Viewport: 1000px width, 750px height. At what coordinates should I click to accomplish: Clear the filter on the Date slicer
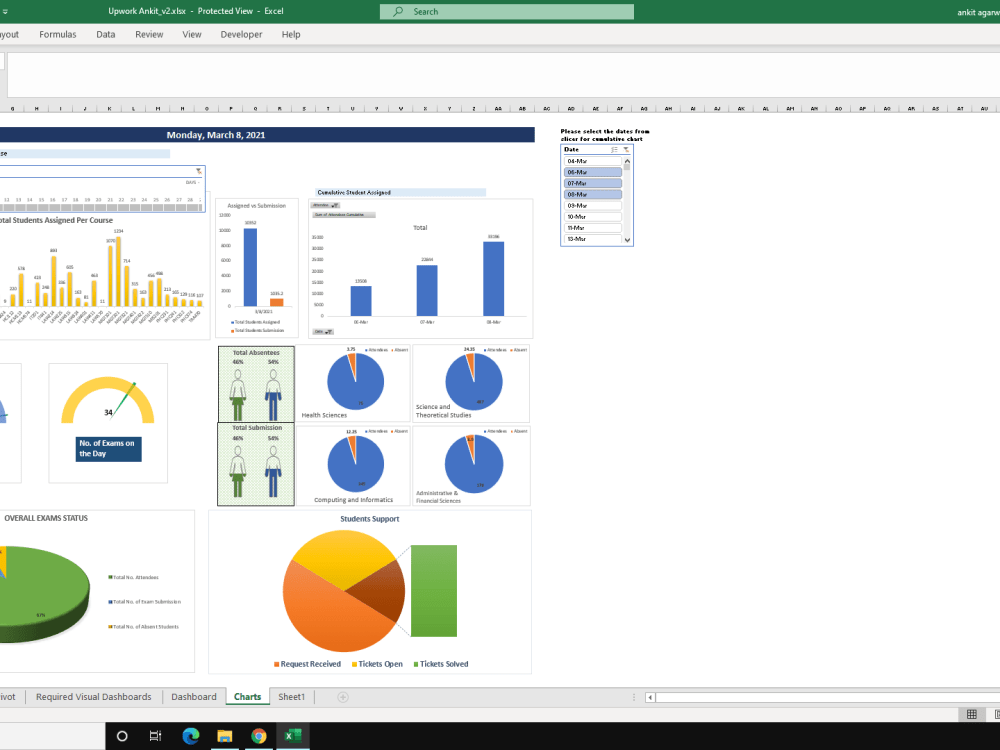coord(626,149)
